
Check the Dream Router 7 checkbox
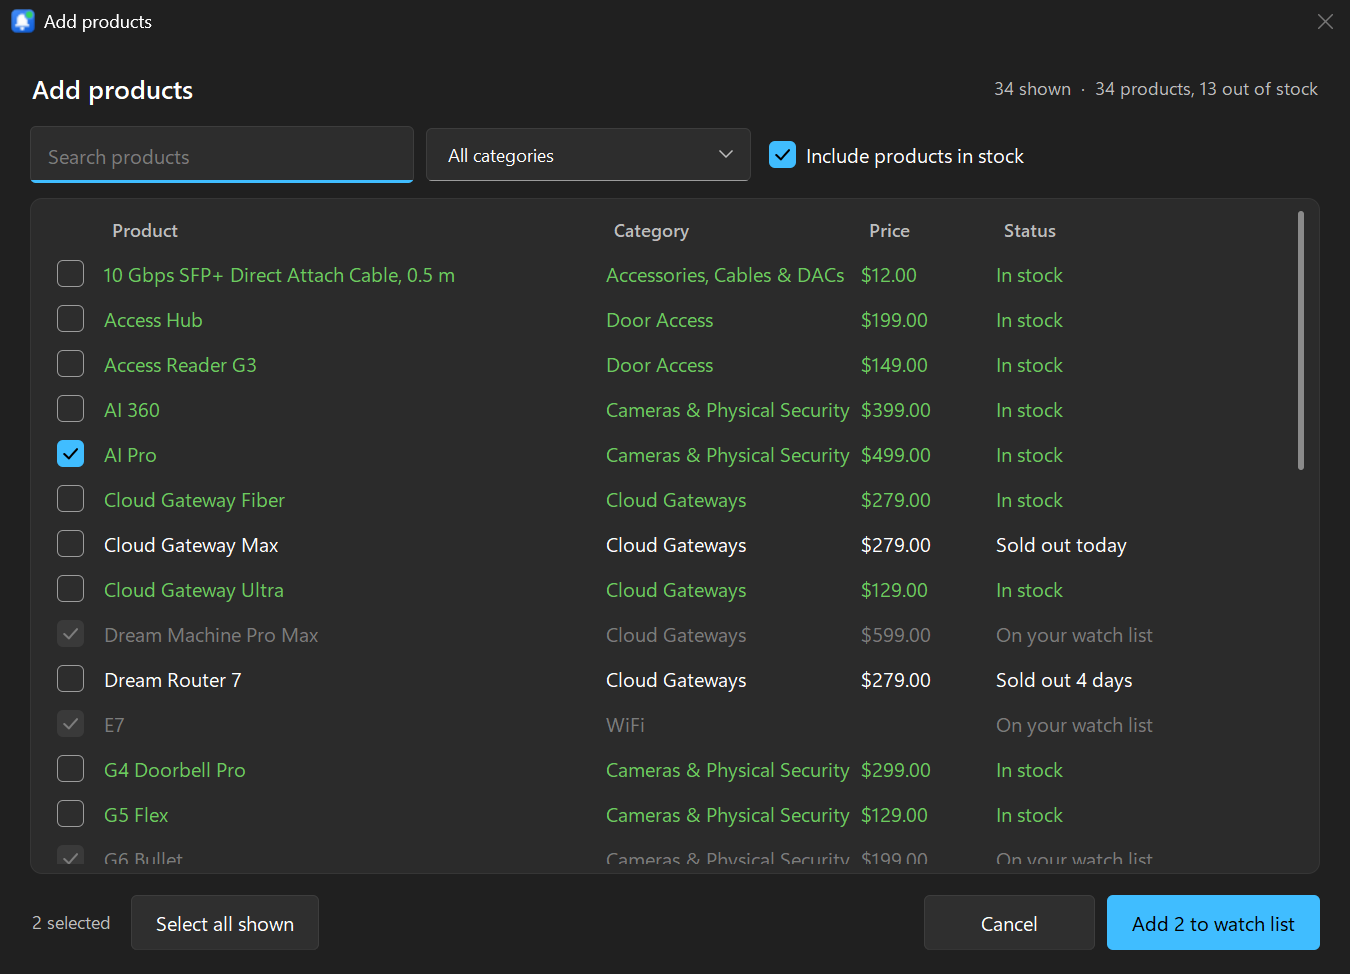(x=70, y=679)
